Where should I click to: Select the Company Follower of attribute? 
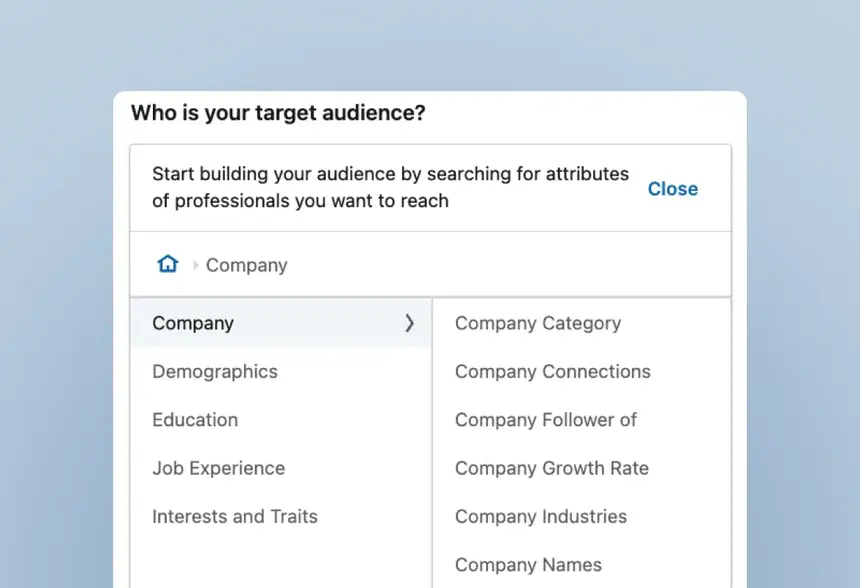coord(546,420)
